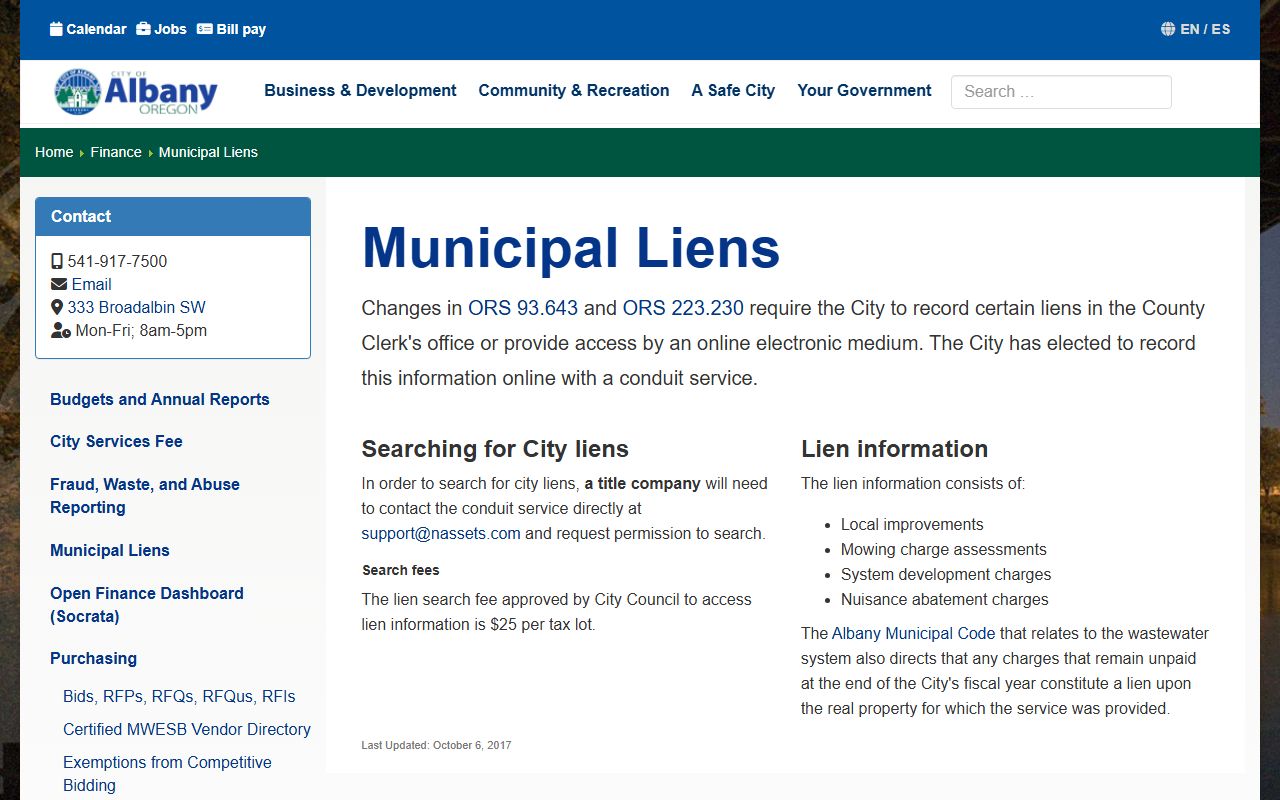Open City Services Fee page
Image resolution: width=1280 pixels, height=800 pixels.
click(x=116, y=441)
